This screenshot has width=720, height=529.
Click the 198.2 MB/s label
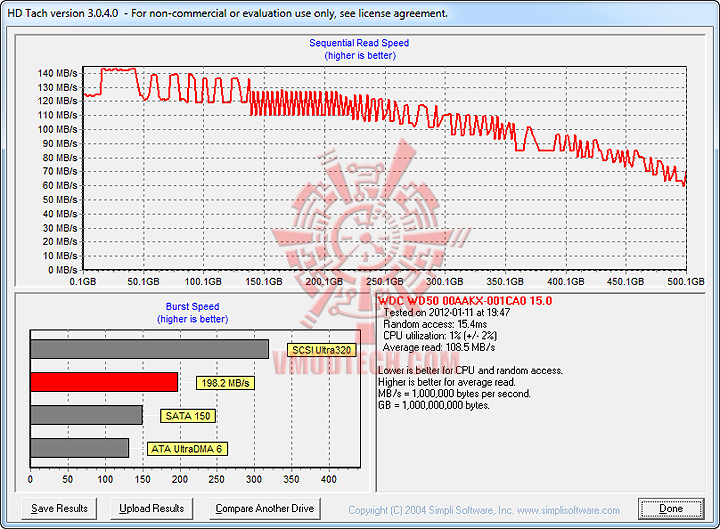225,383
